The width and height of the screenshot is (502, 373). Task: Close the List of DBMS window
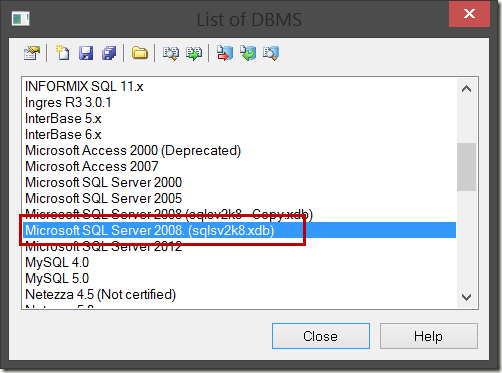coord(469,14)
